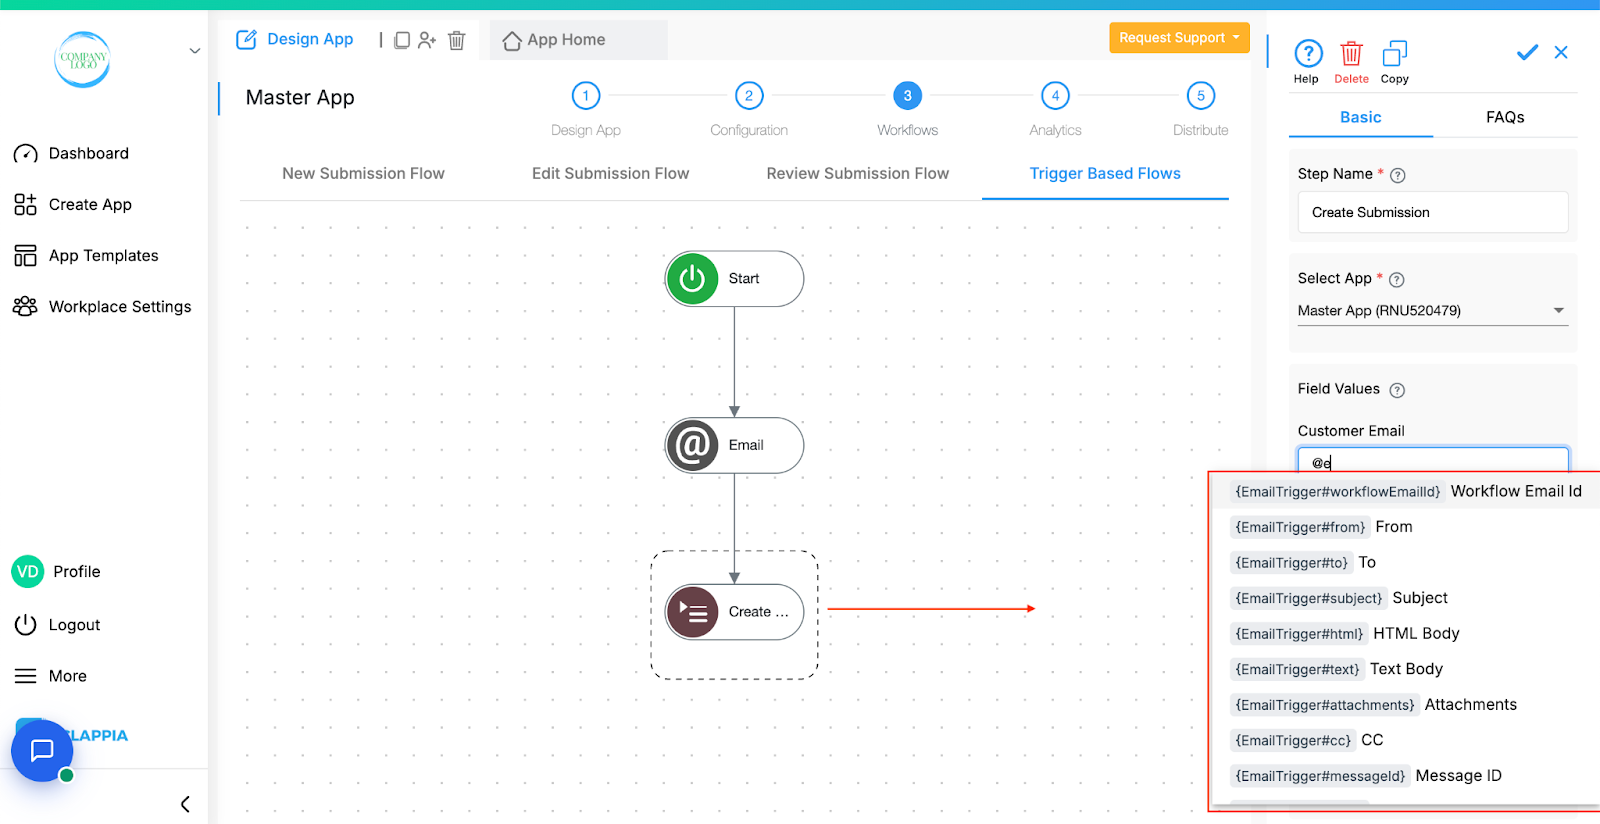Switch to Trigger Based Flows tab
The width and height of the screenshot is (1600, 824).
(x=1105, y=174)
